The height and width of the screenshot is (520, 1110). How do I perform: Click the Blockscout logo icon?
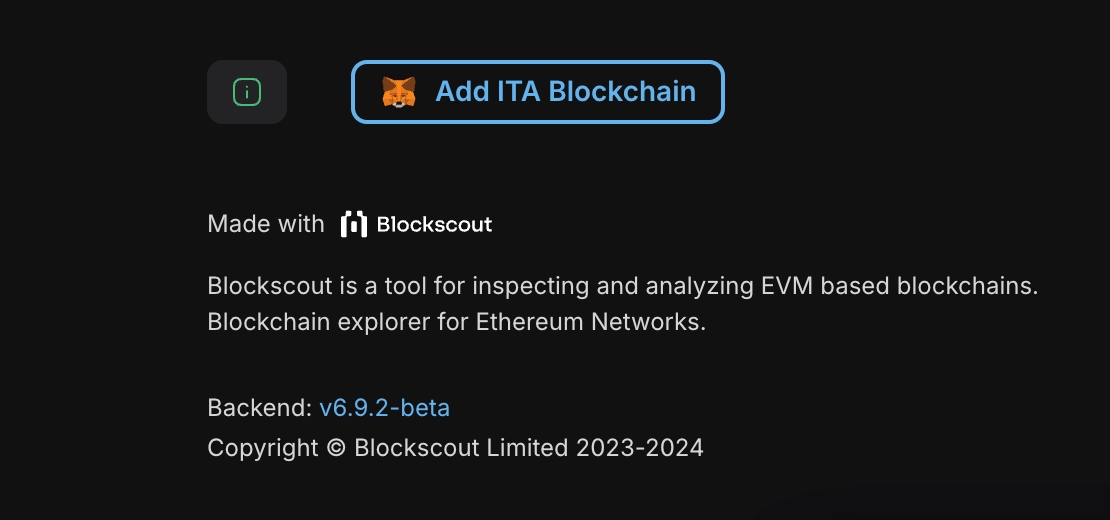(x=353, y=224)
